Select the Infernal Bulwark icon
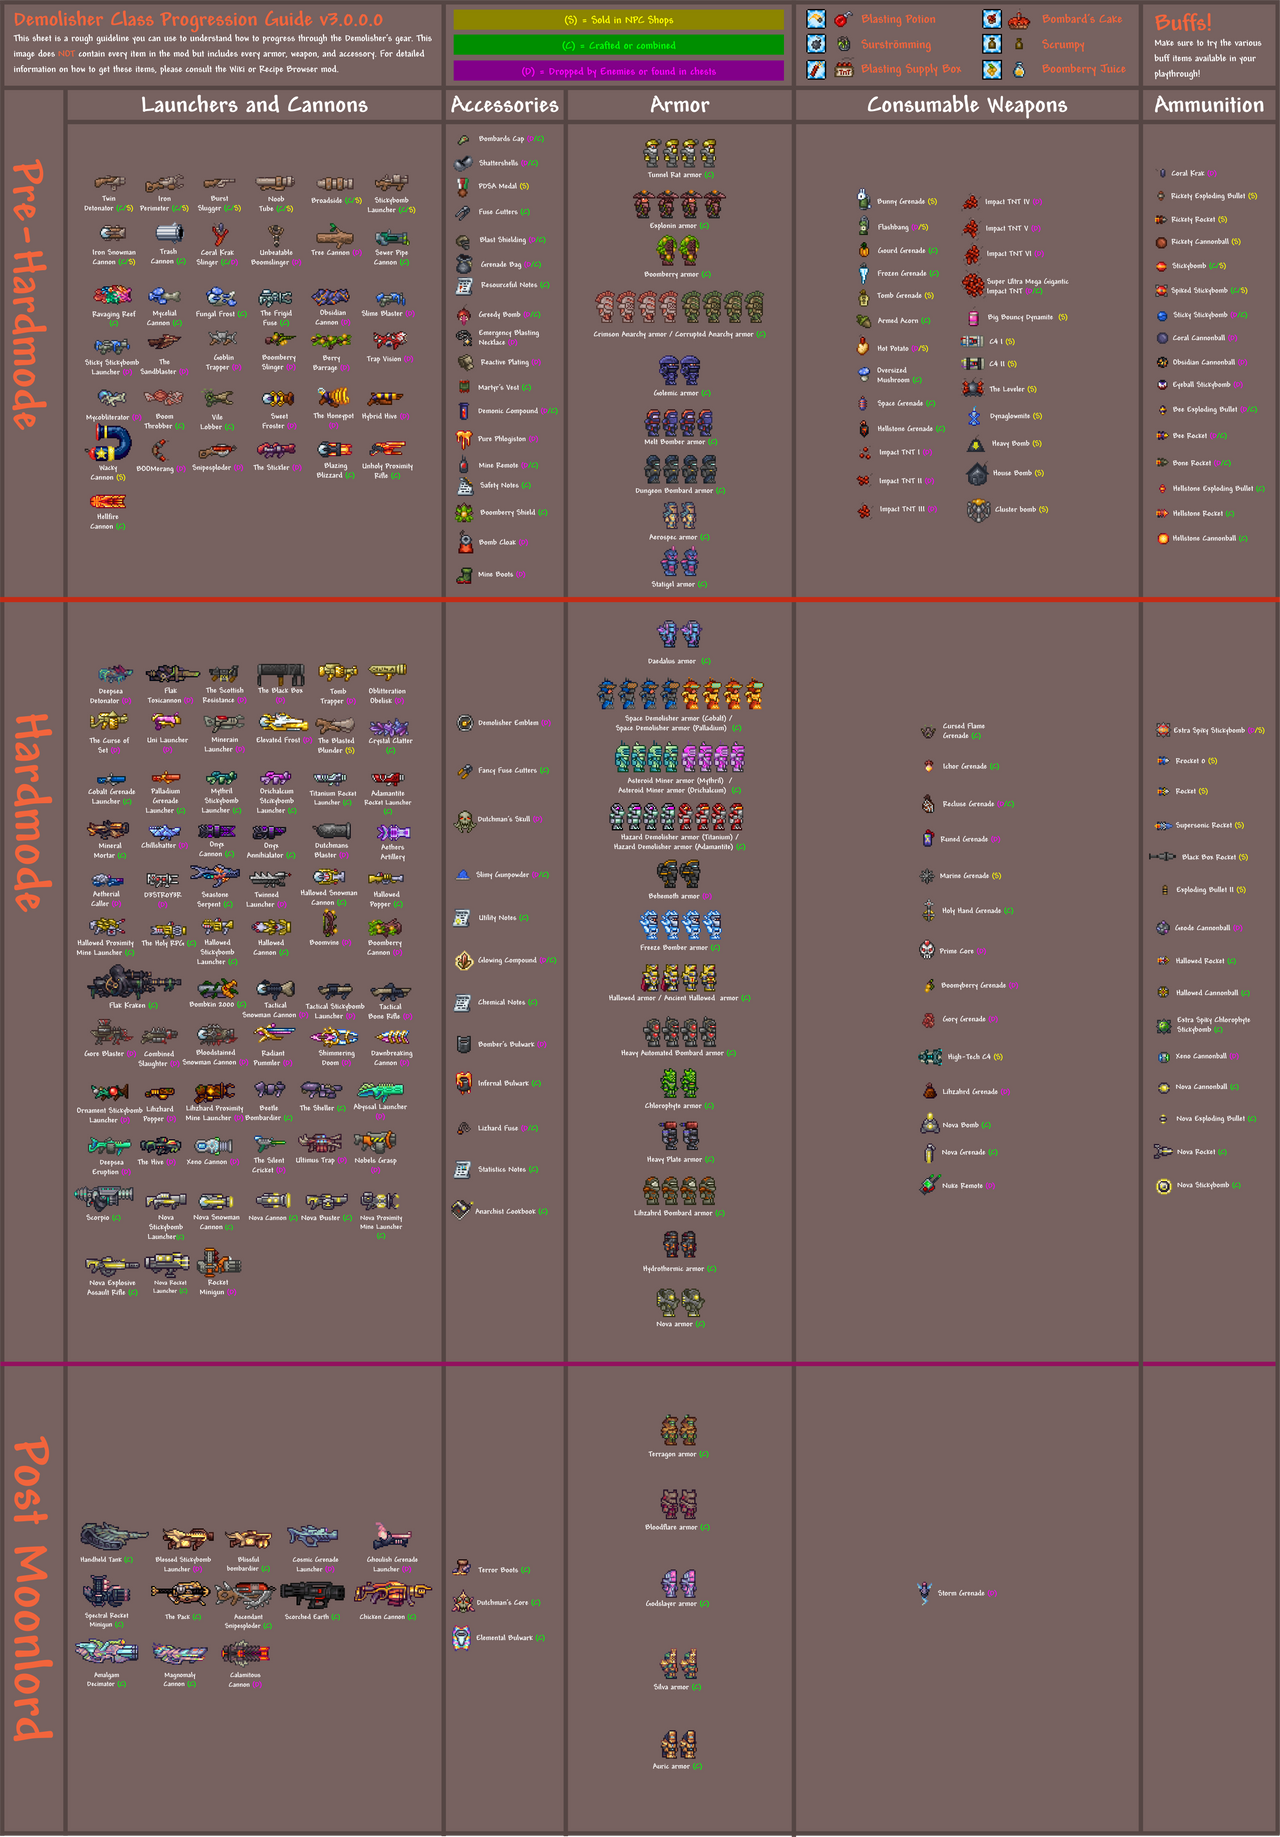Screen dimensions: 1280x1837 coord(464,1083)
